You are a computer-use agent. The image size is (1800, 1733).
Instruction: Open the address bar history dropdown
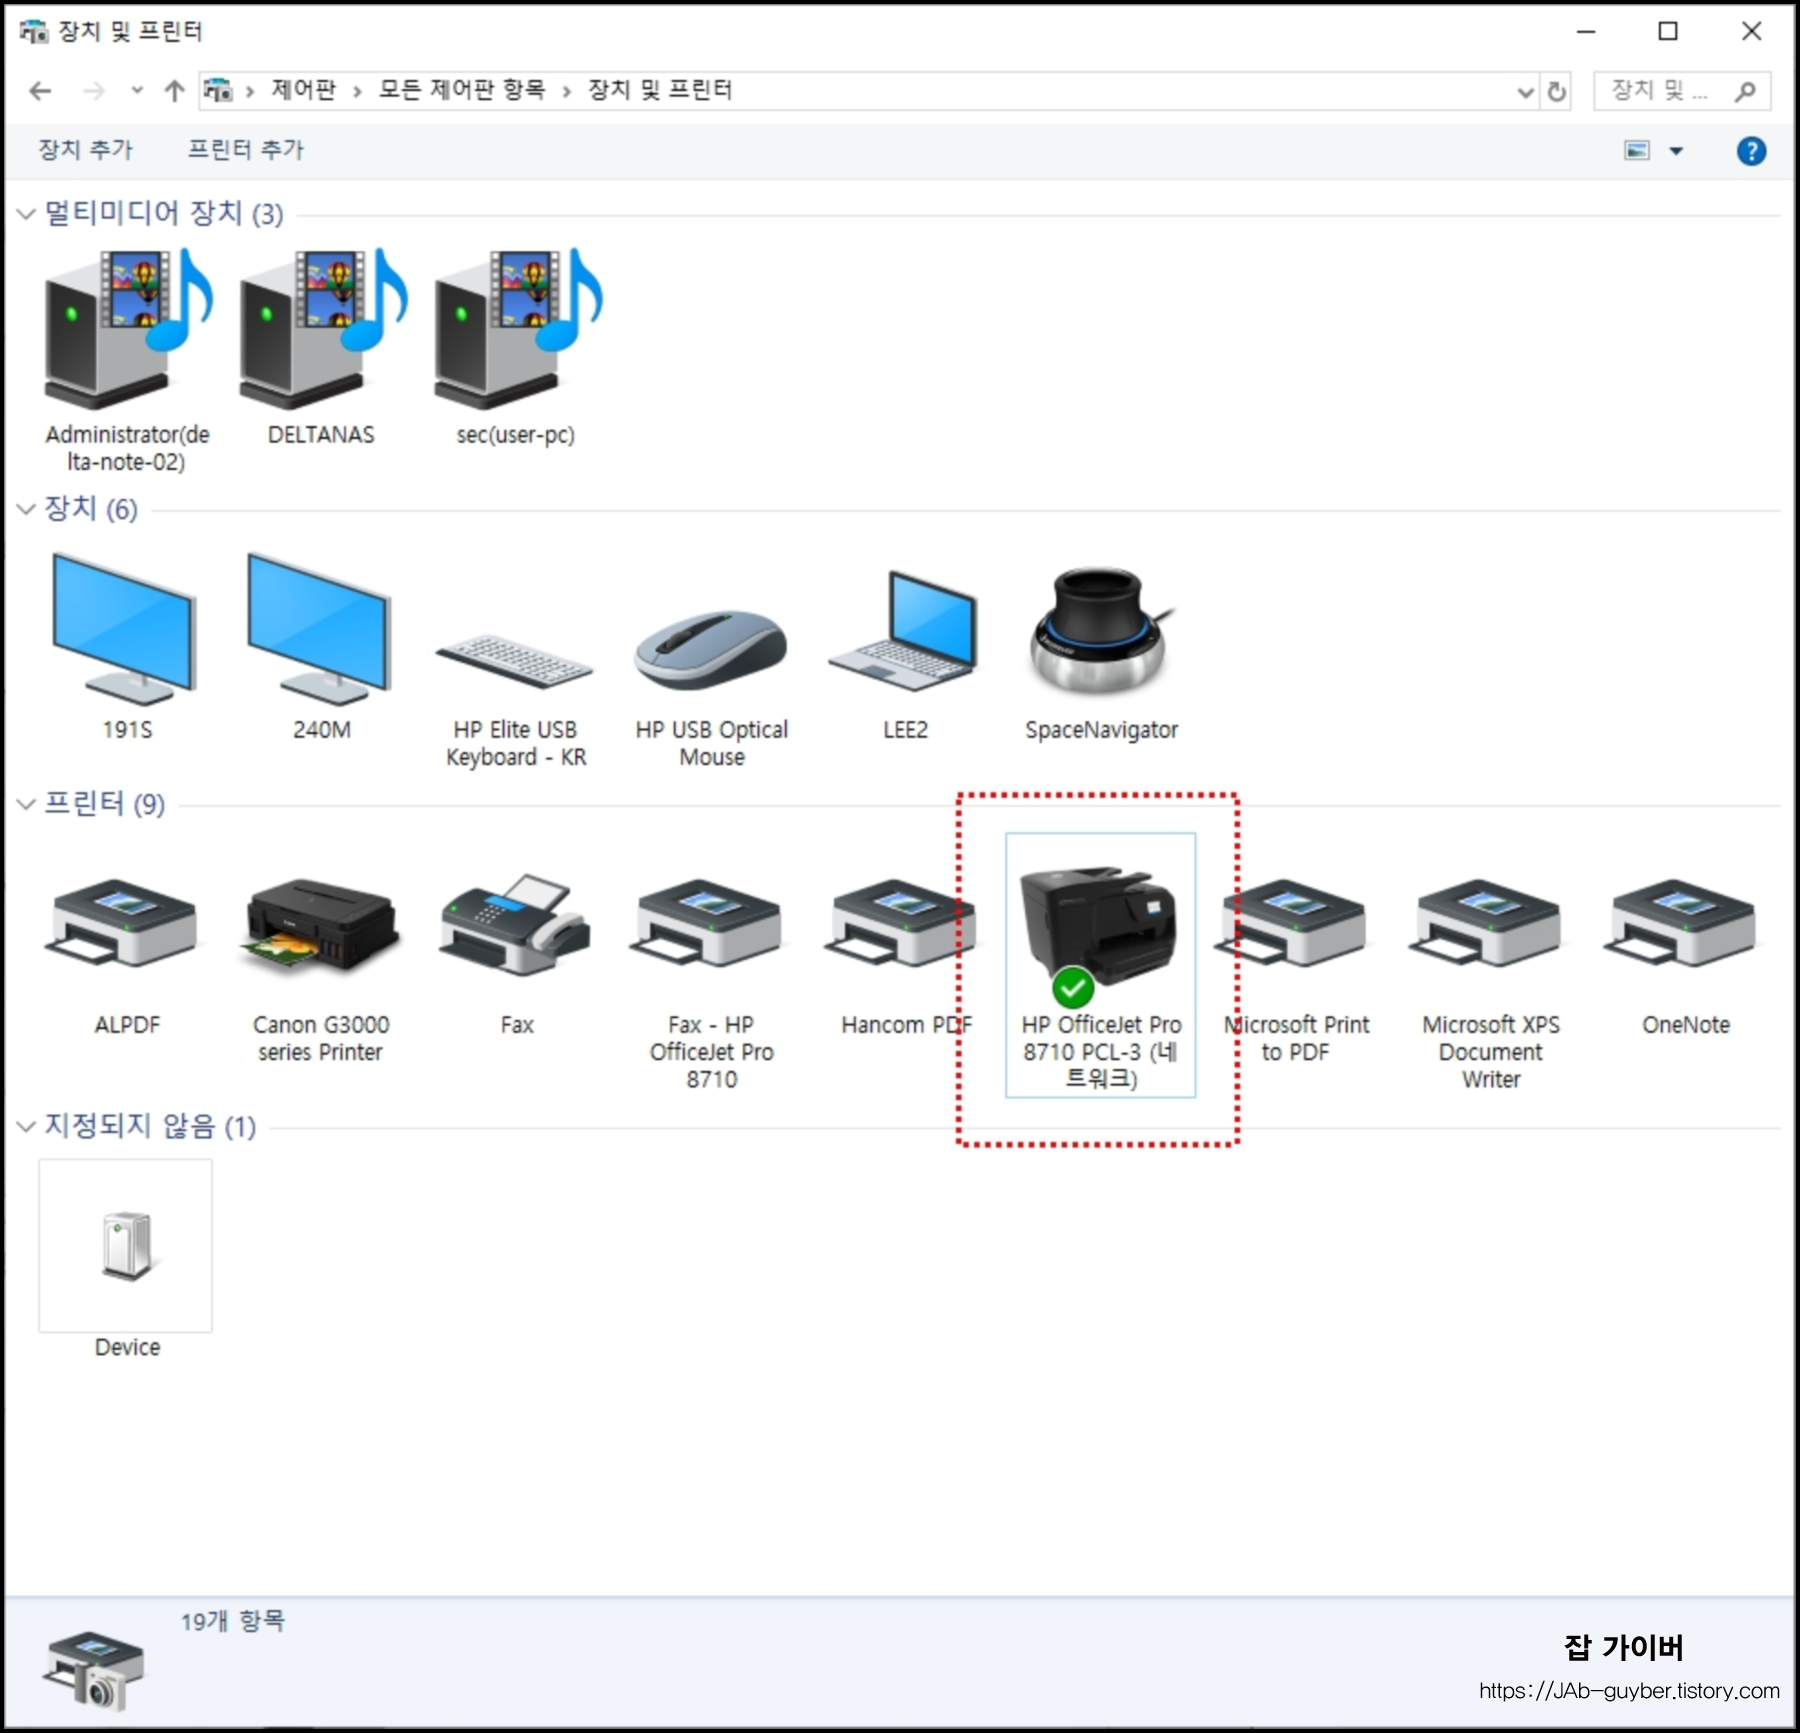[1525, 92]
